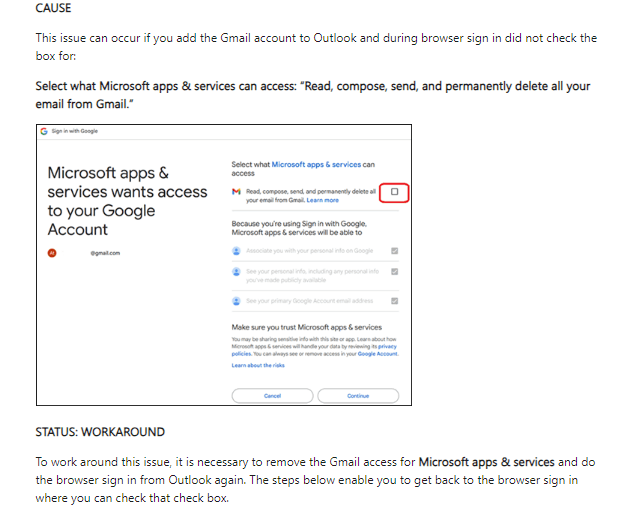Click person icon beside 'Associate you with'
640x519 pixels.
(x=236, y=251)
